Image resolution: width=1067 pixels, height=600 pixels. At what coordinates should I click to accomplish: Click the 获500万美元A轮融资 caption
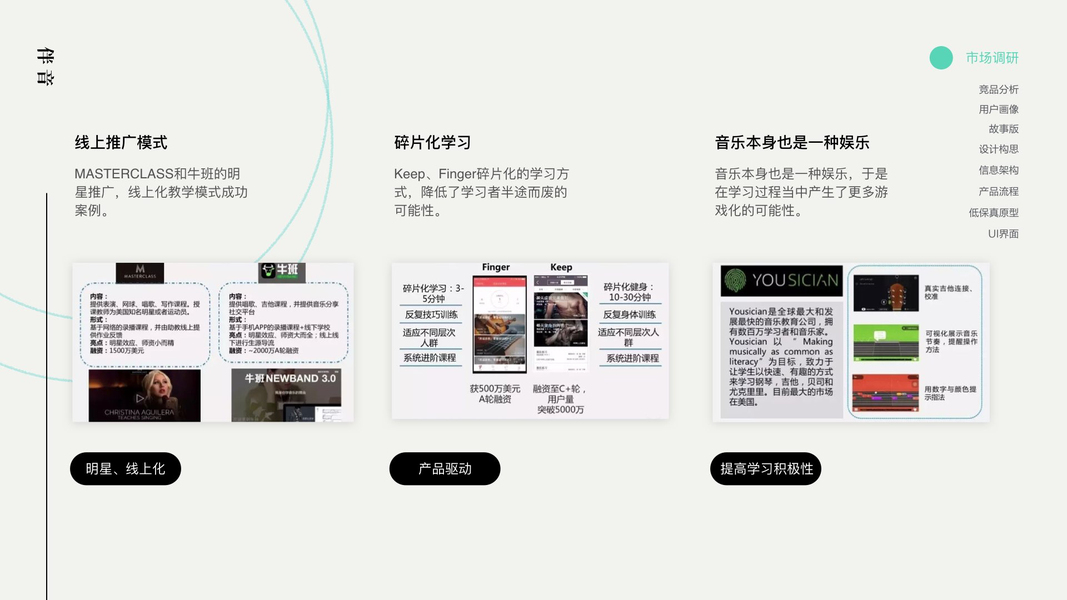tap(495, 394)
